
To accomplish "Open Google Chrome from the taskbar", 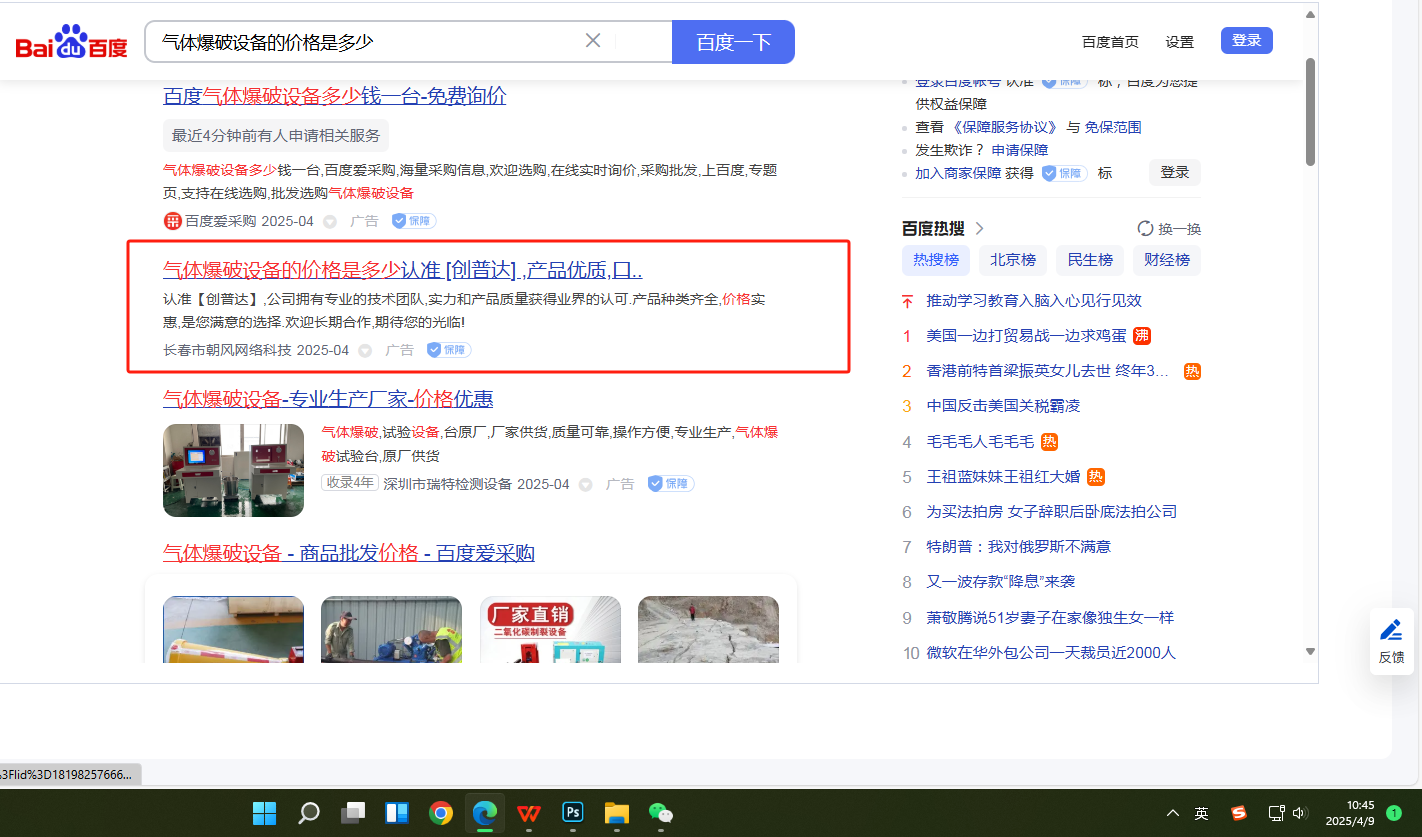I will [x=441, y=813].
